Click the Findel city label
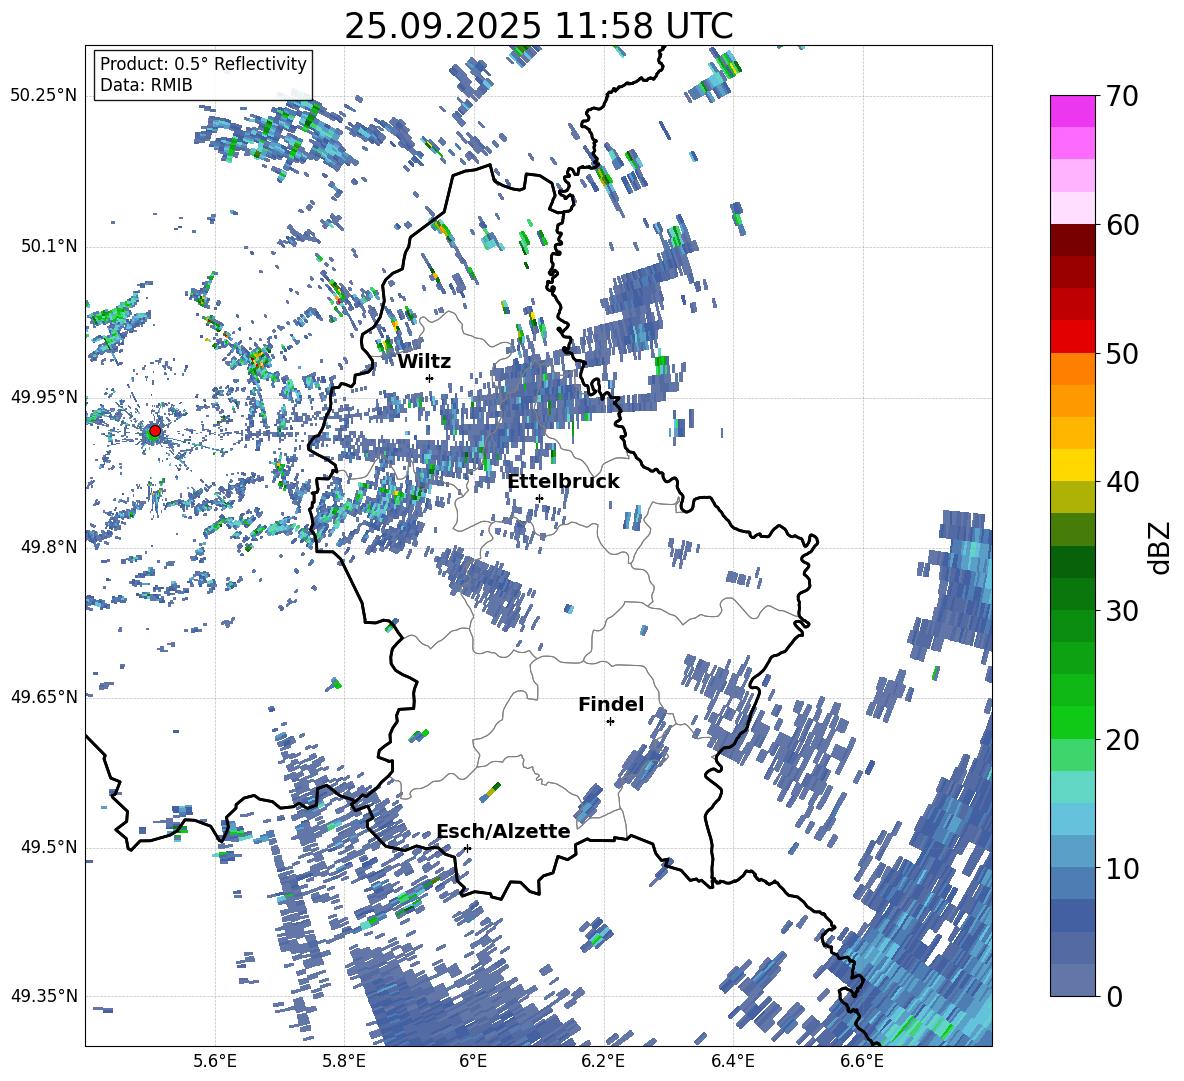This screenshot has width=1184, height=1081. [x=611, y=704]
